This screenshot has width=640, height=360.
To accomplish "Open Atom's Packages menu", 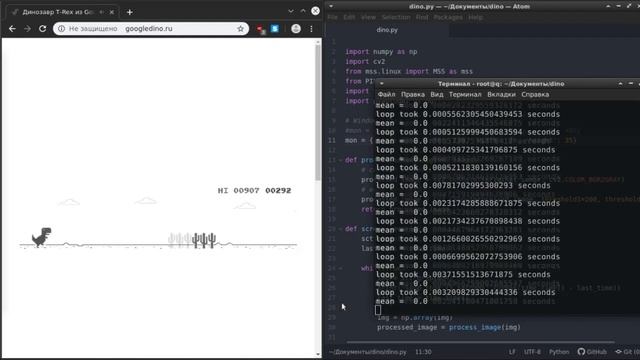I will 448,17.
